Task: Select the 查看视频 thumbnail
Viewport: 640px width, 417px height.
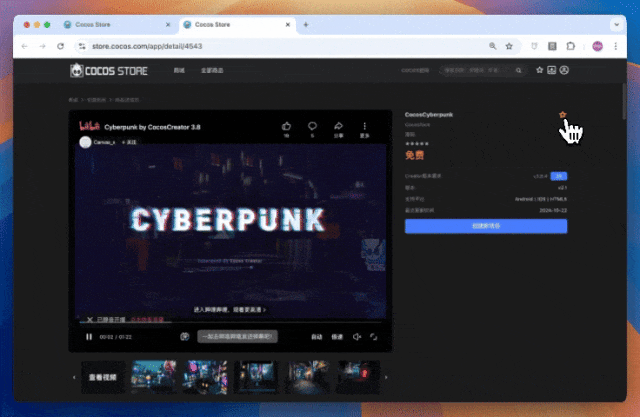Action: [103, 377]
